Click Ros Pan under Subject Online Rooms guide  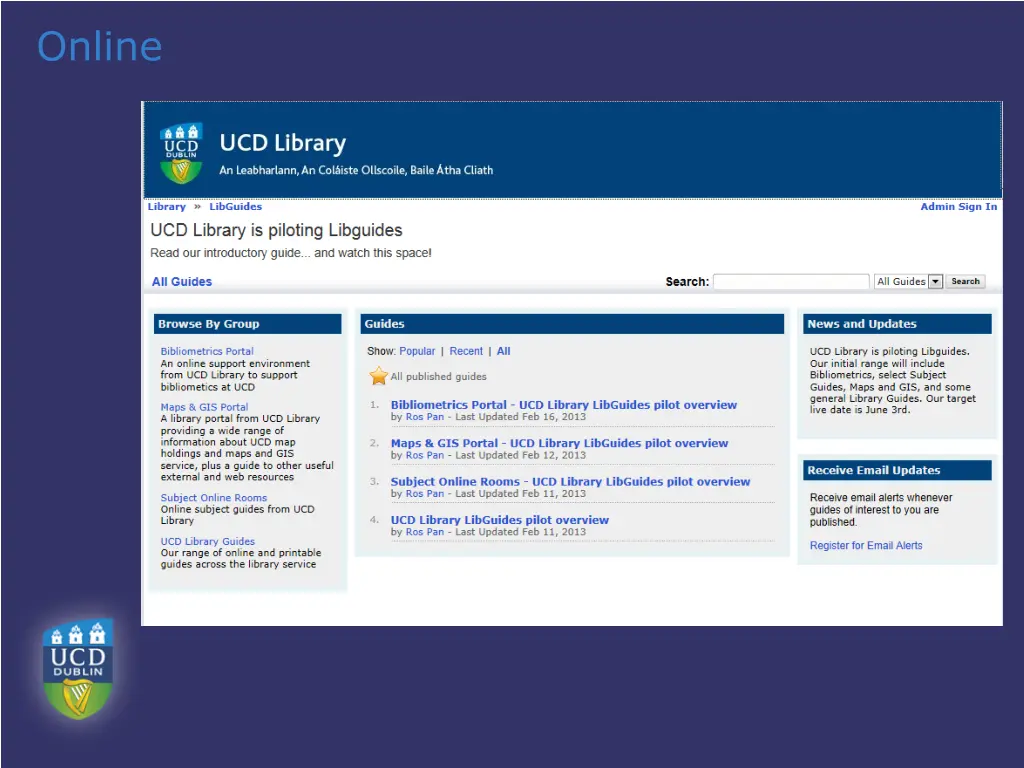tap(424, 494)
